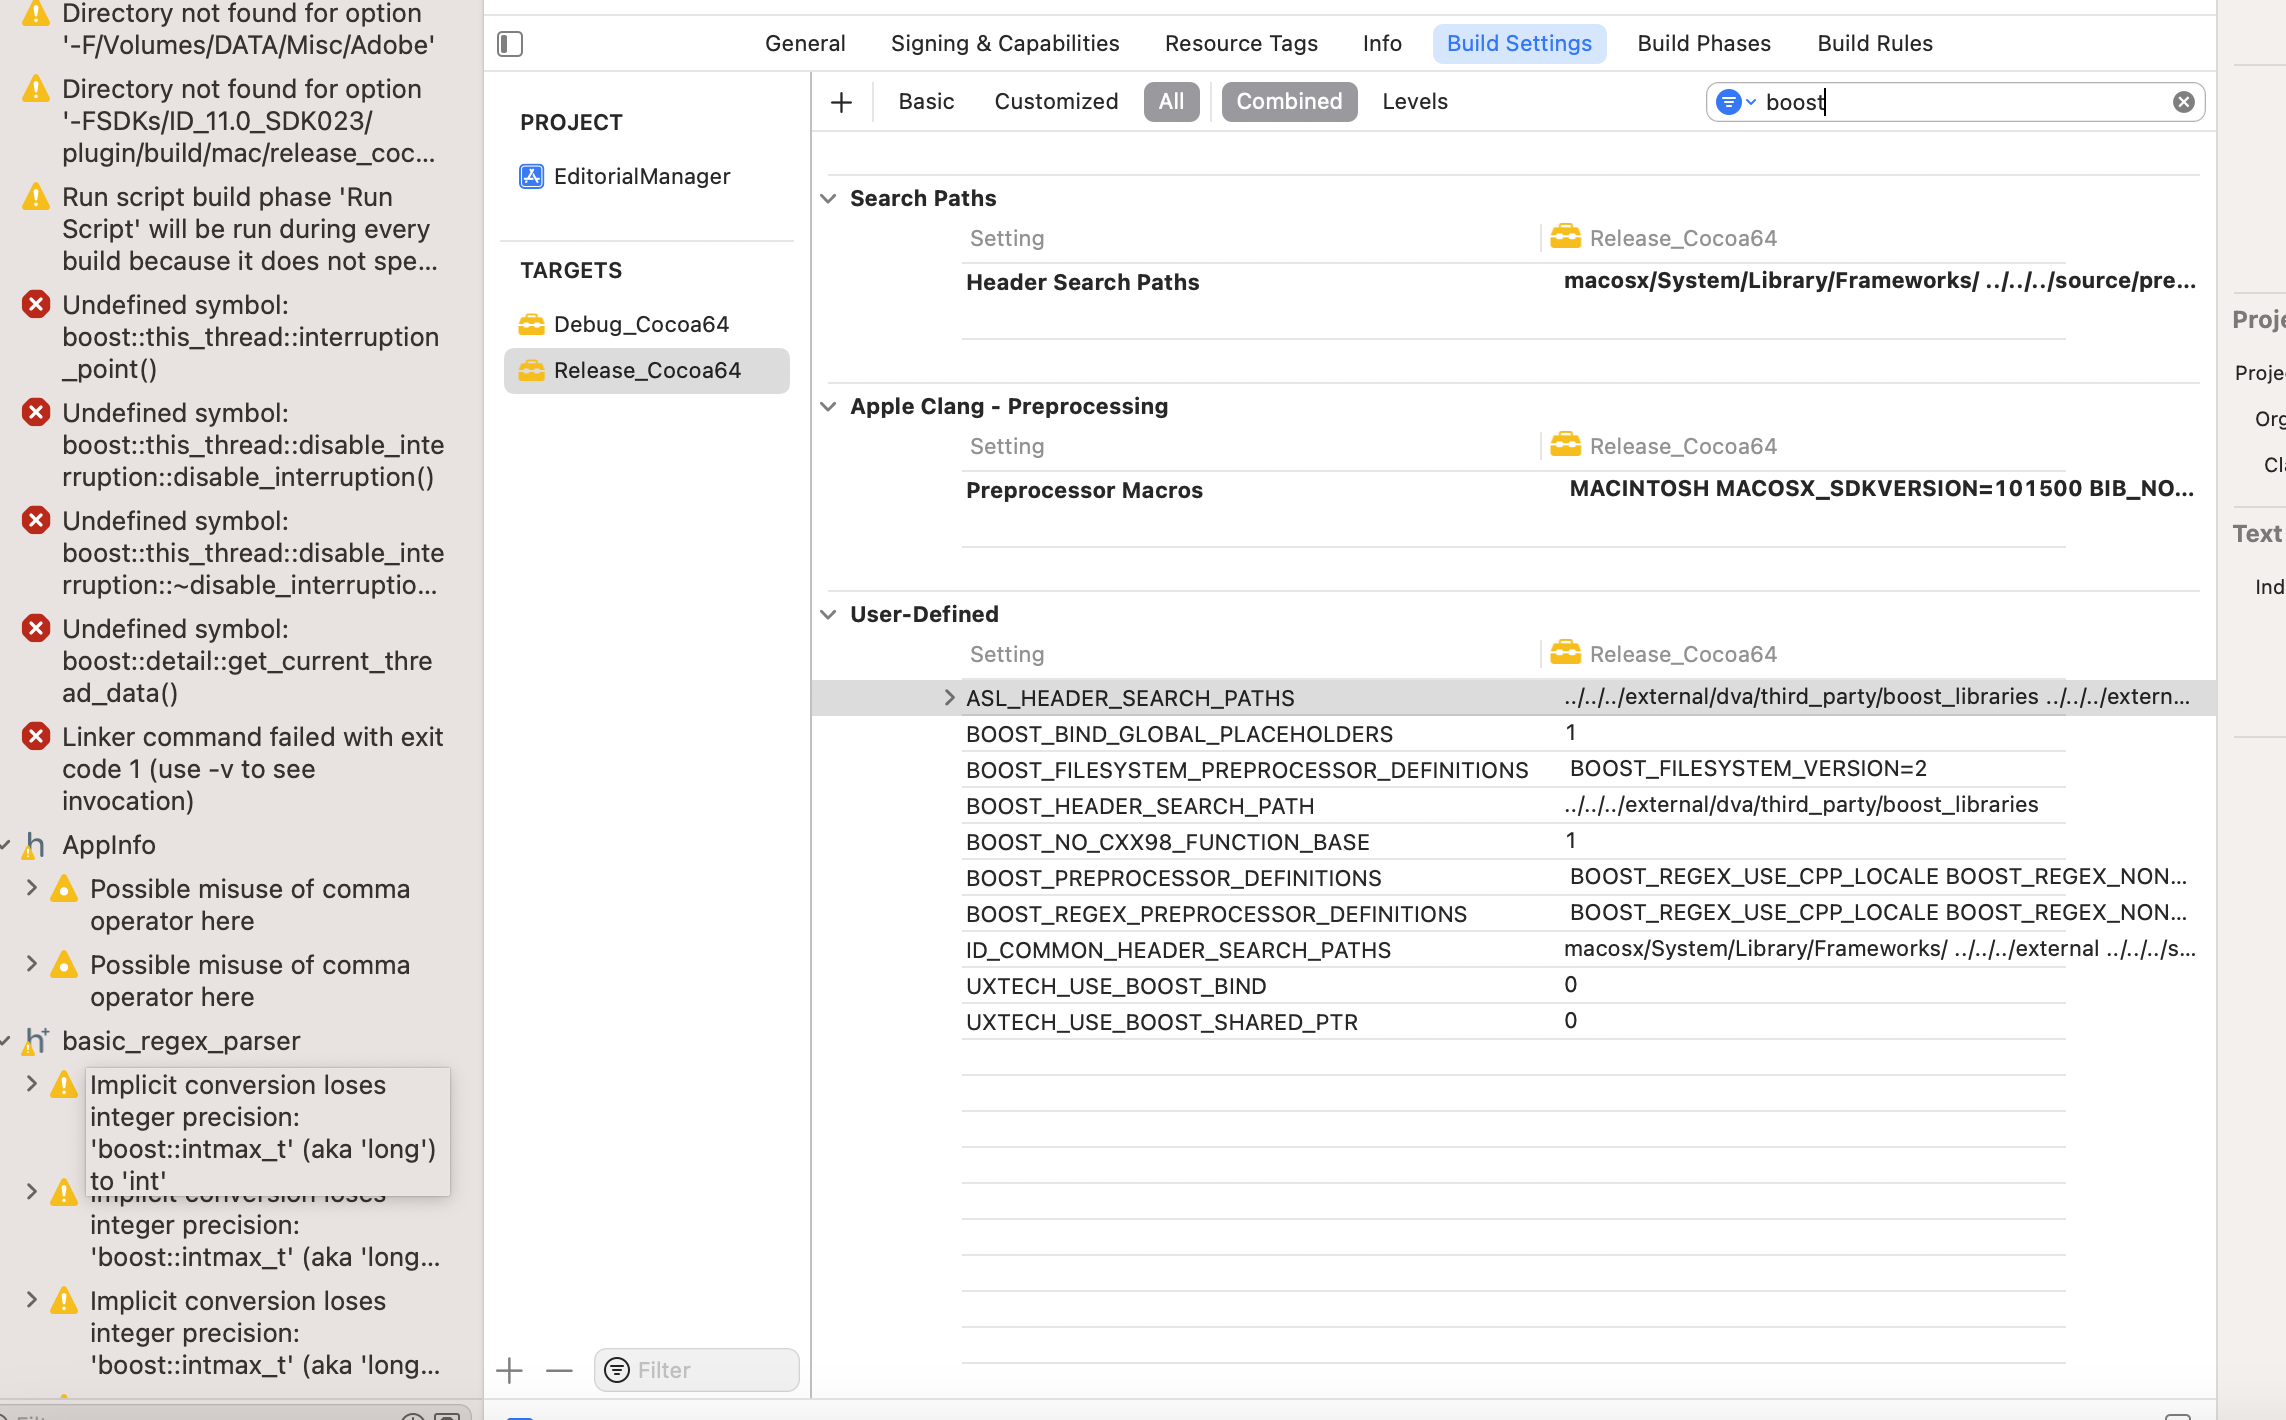Screen dimensions: 2286x1420
Task: Collapse the Search Paths section
Action: click(x=828, y=198)
